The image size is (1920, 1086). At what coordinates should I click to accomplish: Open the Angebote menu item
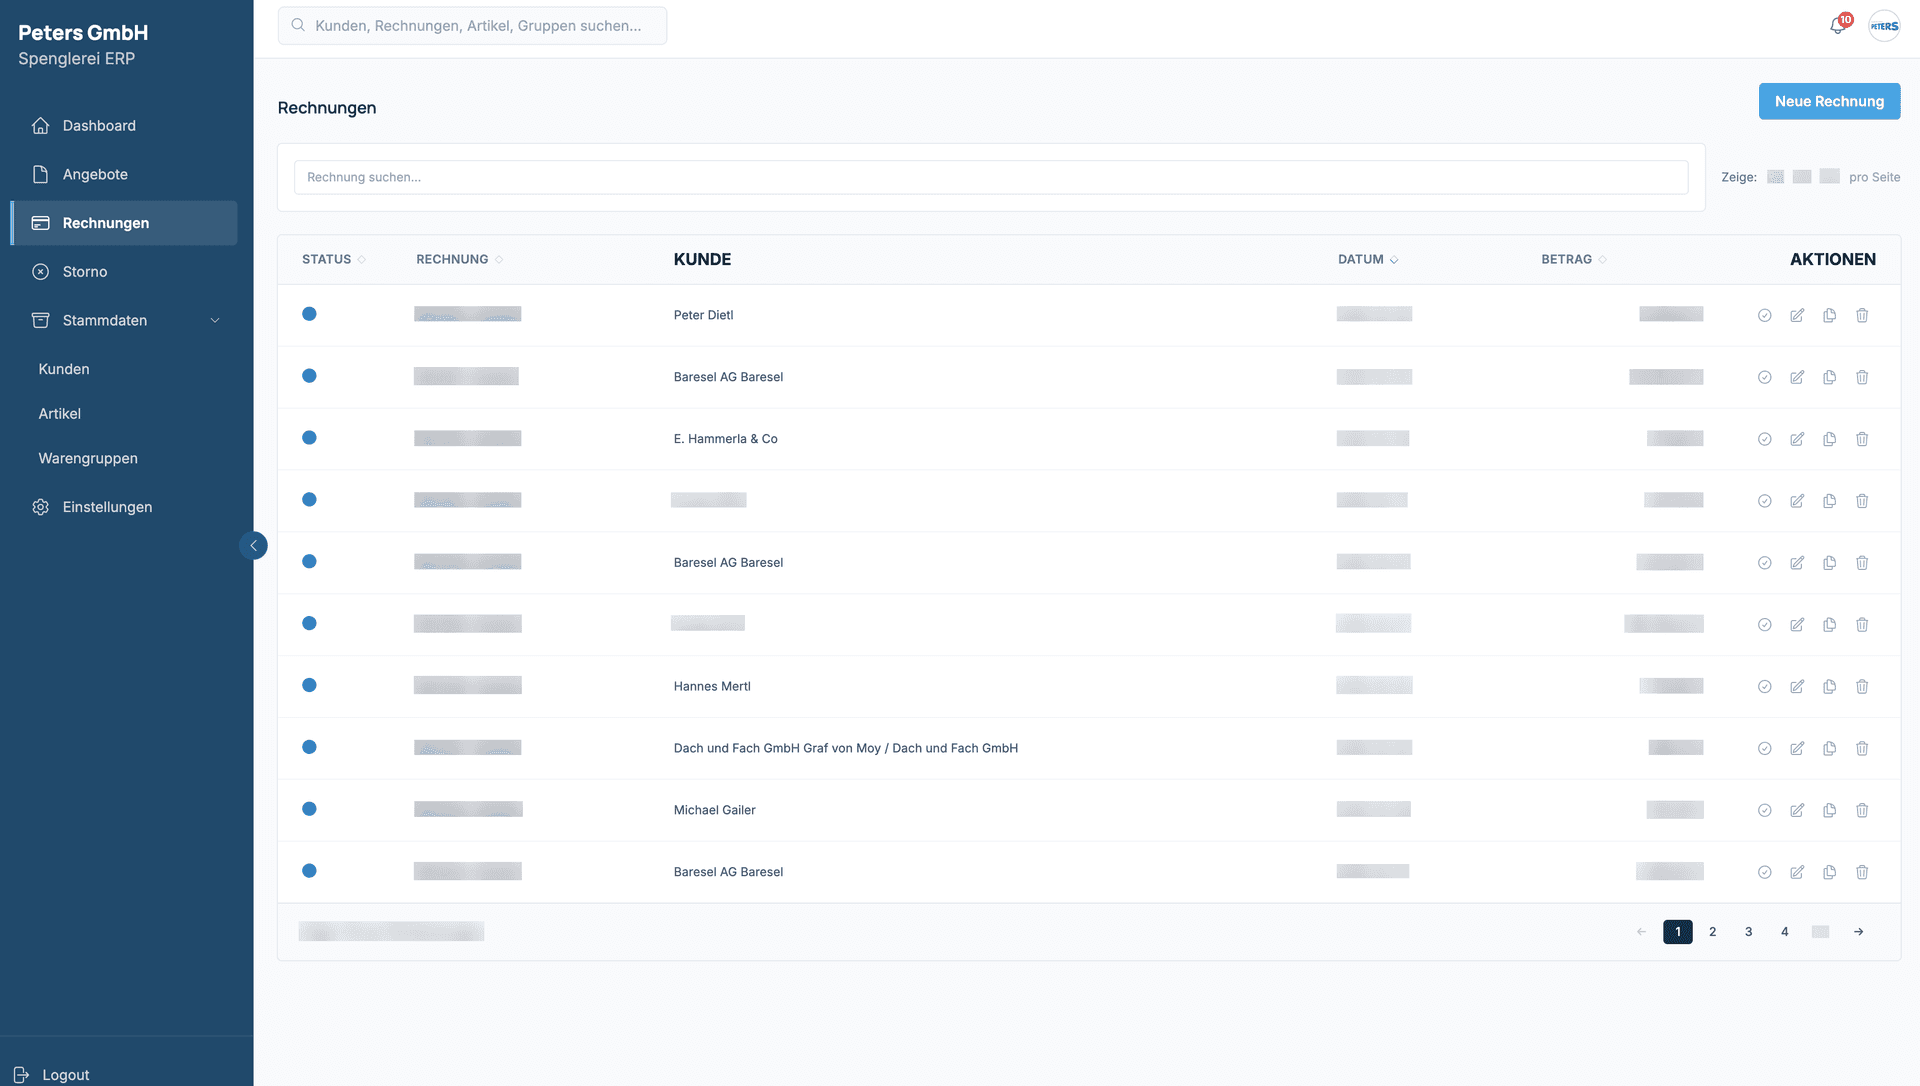[124, 174]
